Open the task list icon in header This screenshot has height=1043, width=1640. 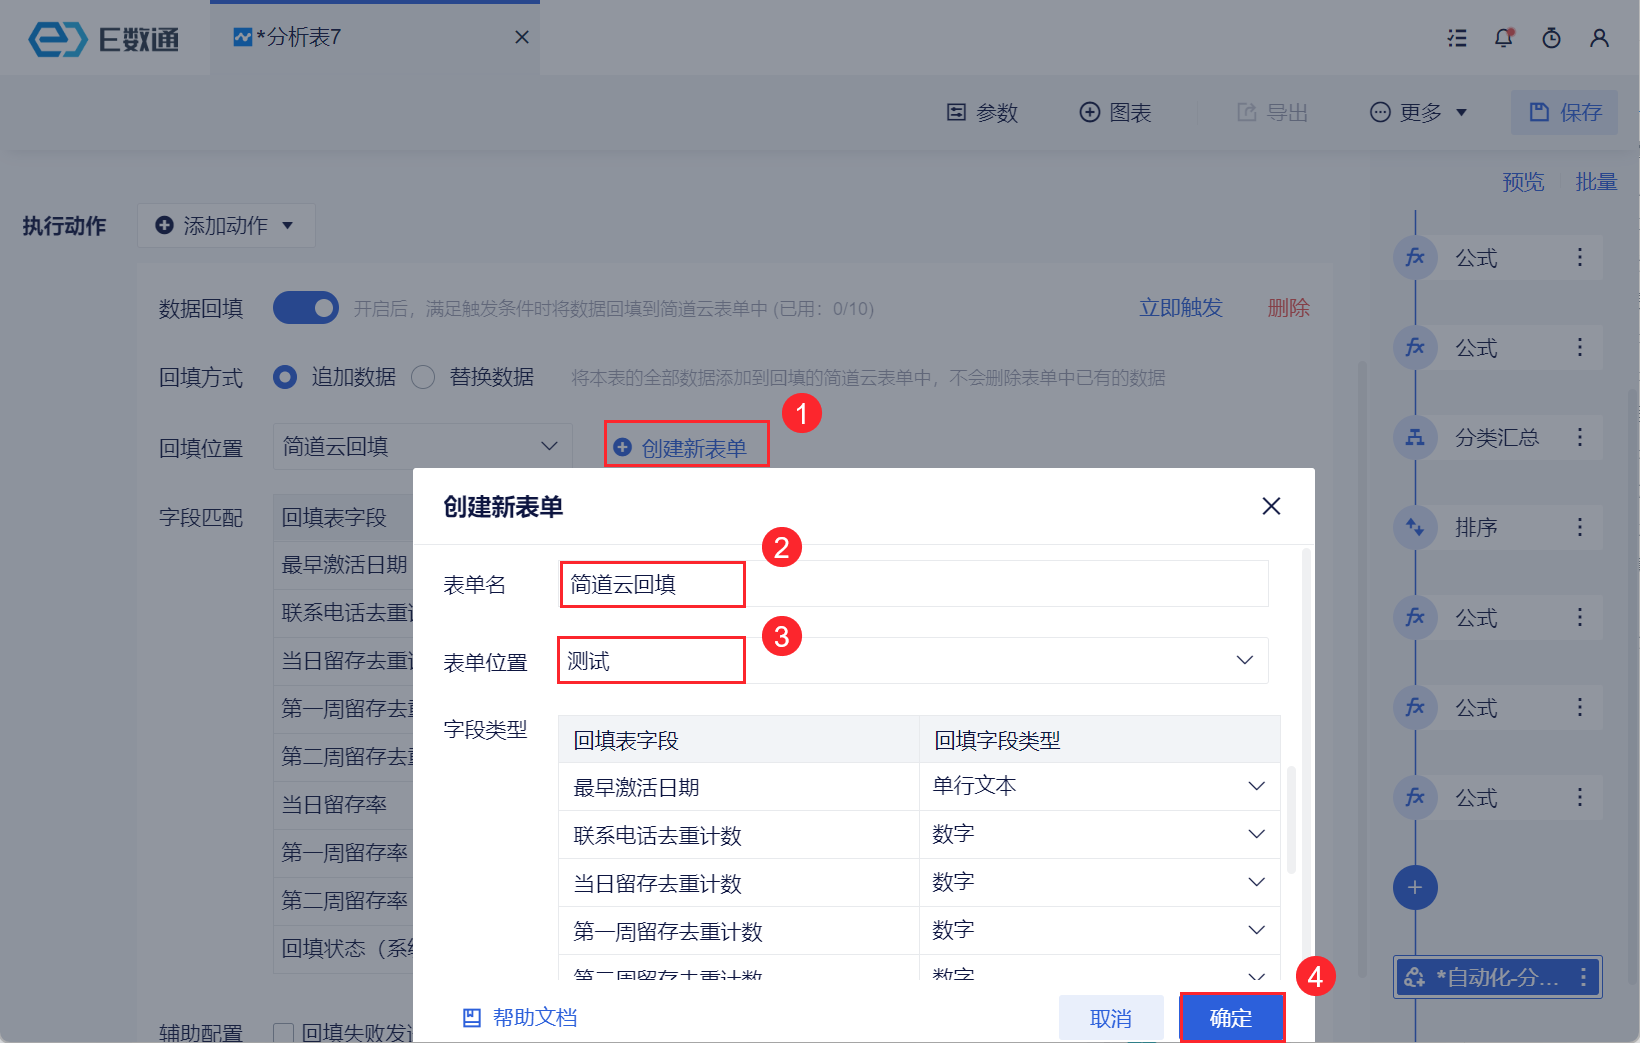pos(1457,38)
